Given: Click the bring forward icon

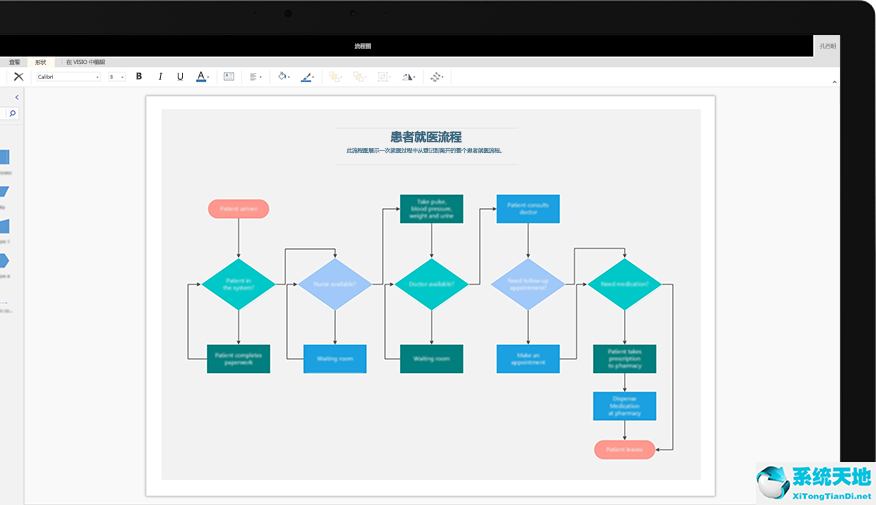Looking at the screenshot, I should 335,77.
